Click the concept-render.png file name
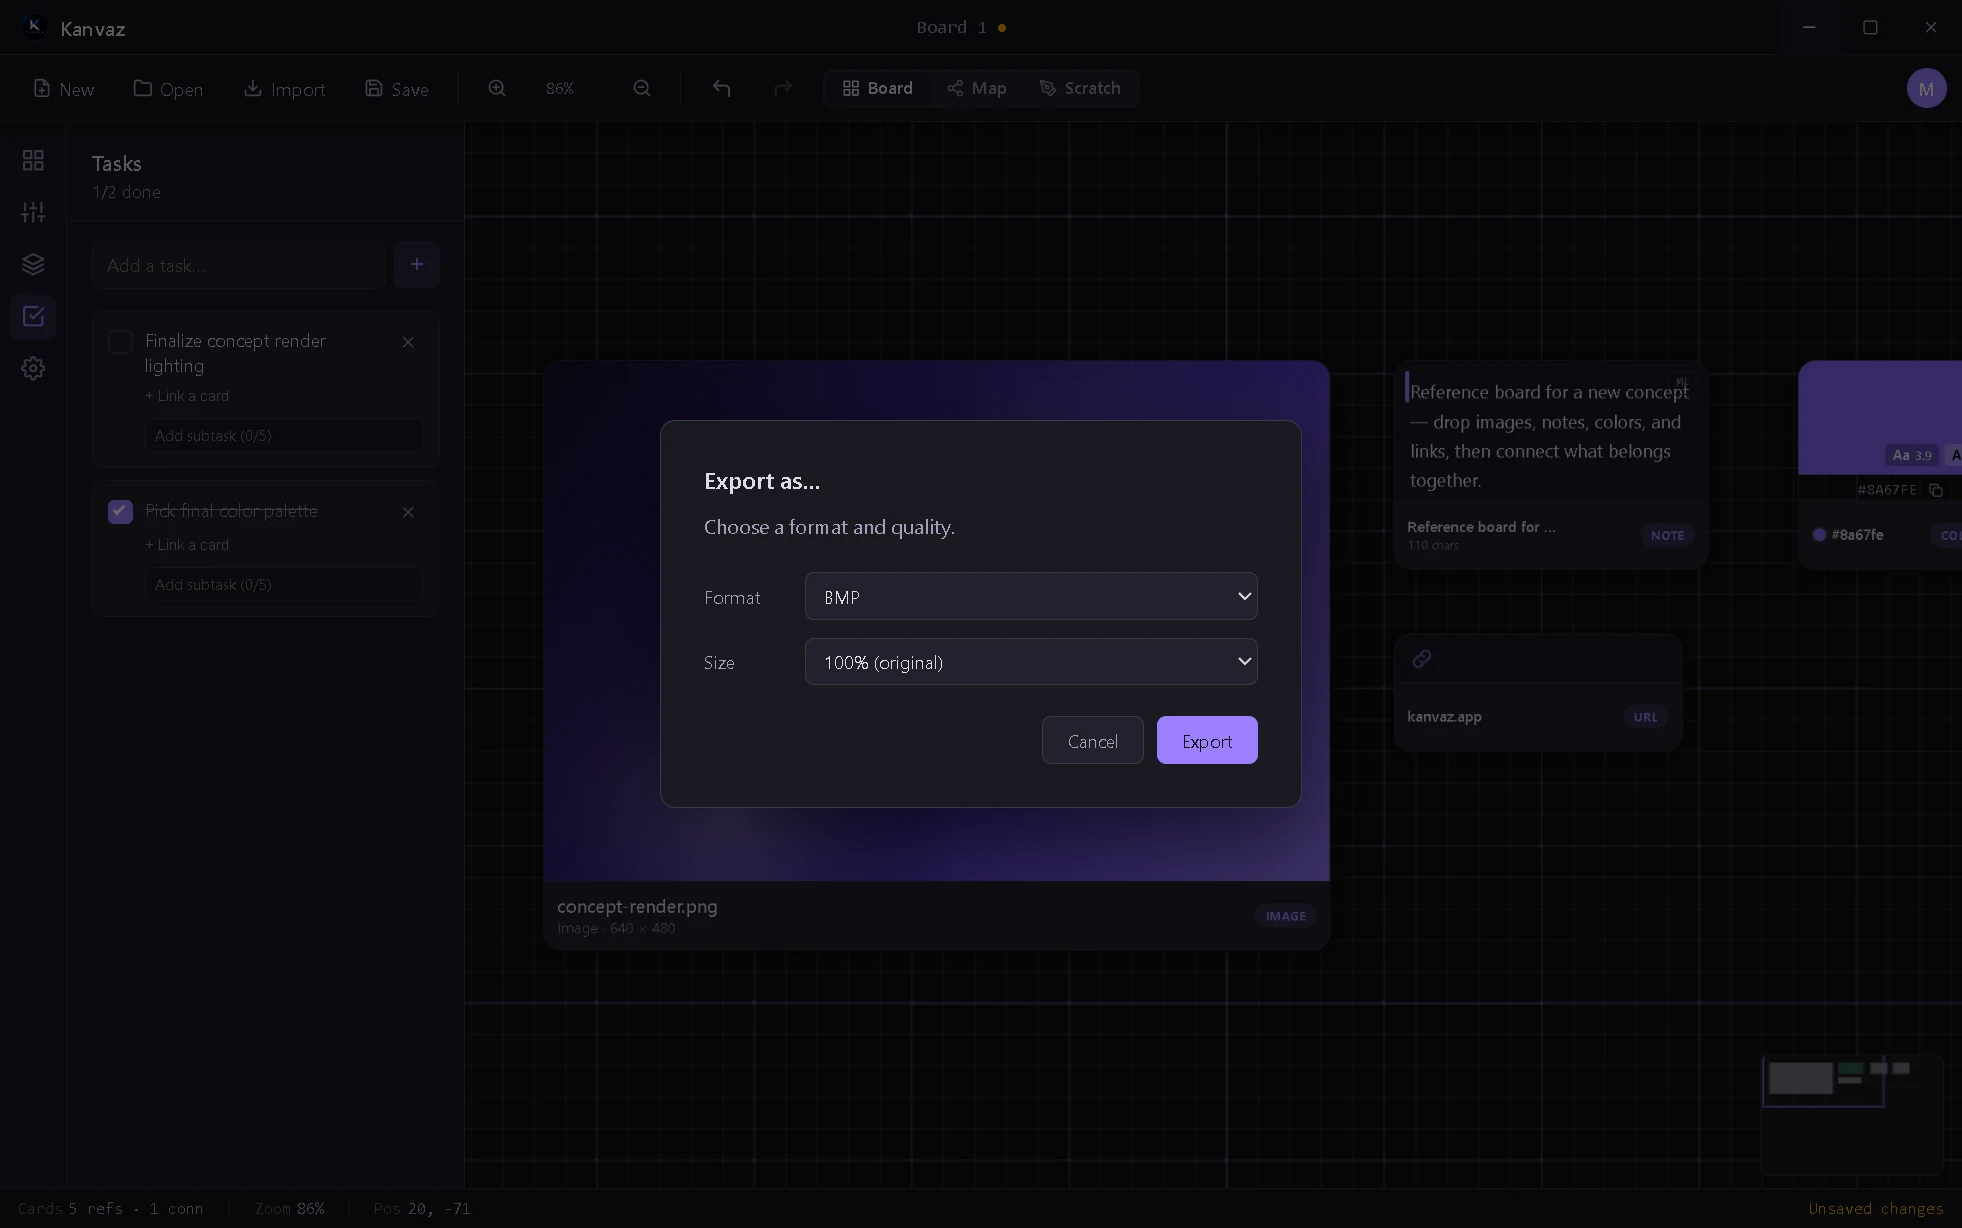 coord(637,906)
